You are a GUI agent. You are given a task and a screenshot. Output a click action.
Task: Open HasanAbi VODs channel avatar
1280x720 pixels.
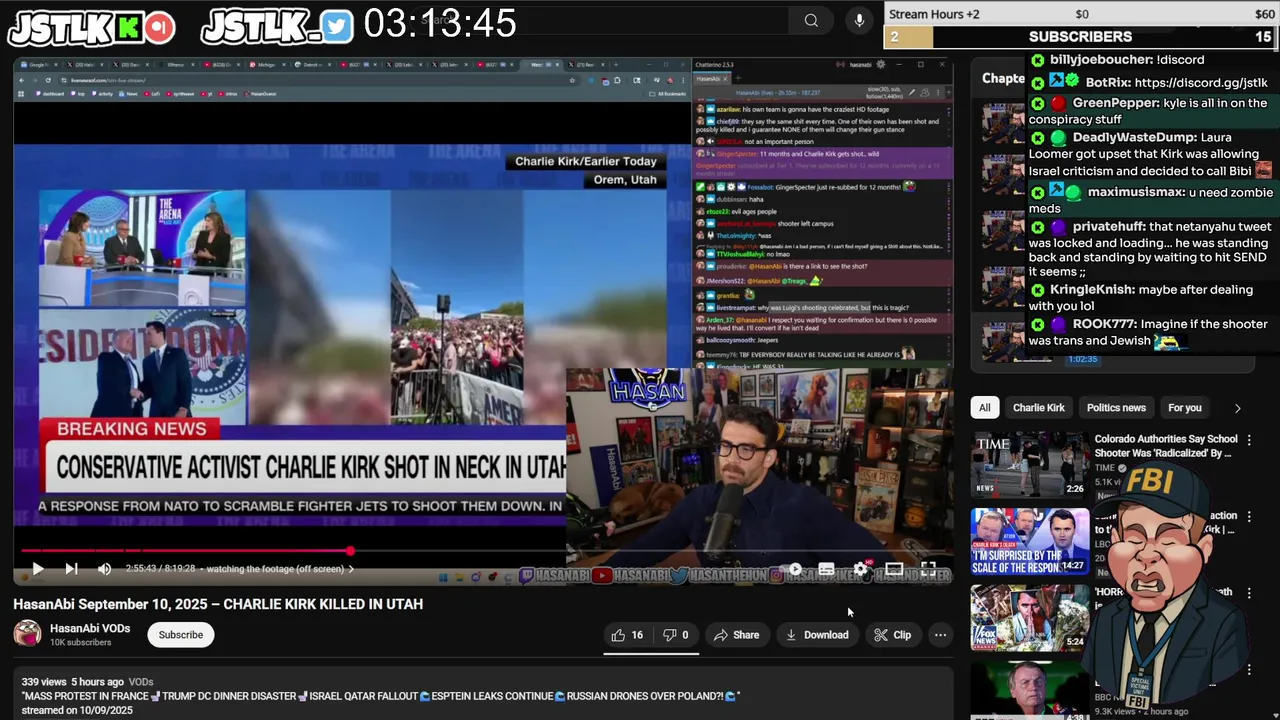coord(28,634)
